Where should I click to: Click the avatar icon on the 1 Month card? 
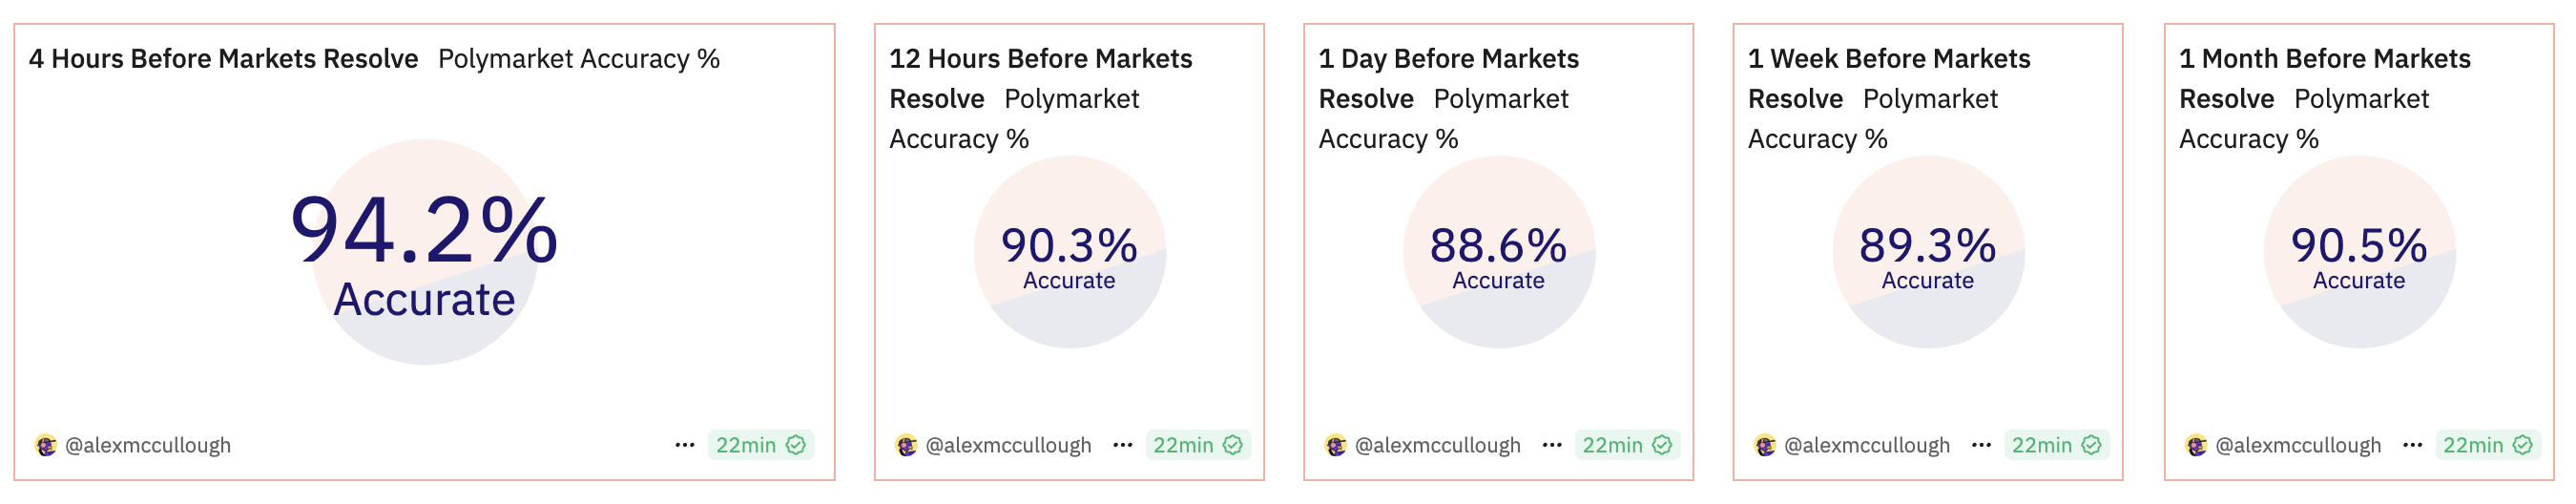pos(2197,445)
